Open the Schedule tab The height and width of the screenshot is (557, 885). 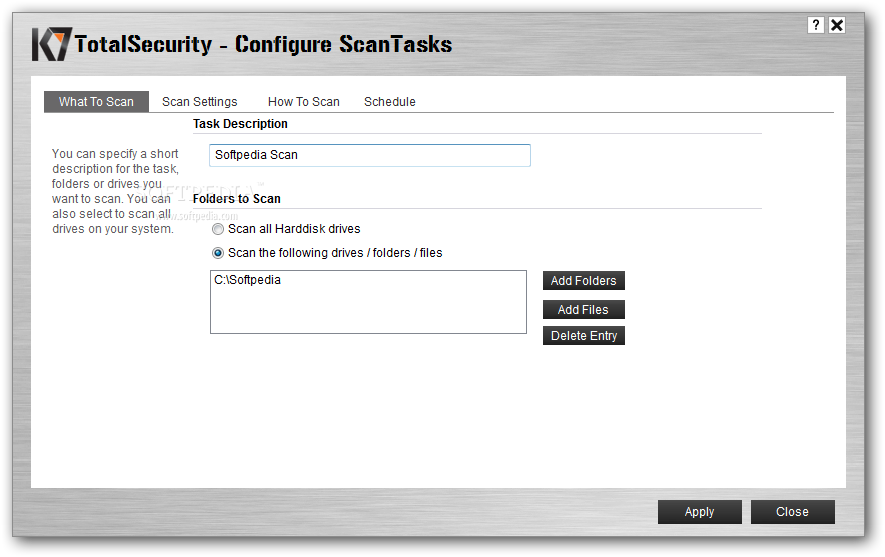pyautogui.click(x=390, y=102)
